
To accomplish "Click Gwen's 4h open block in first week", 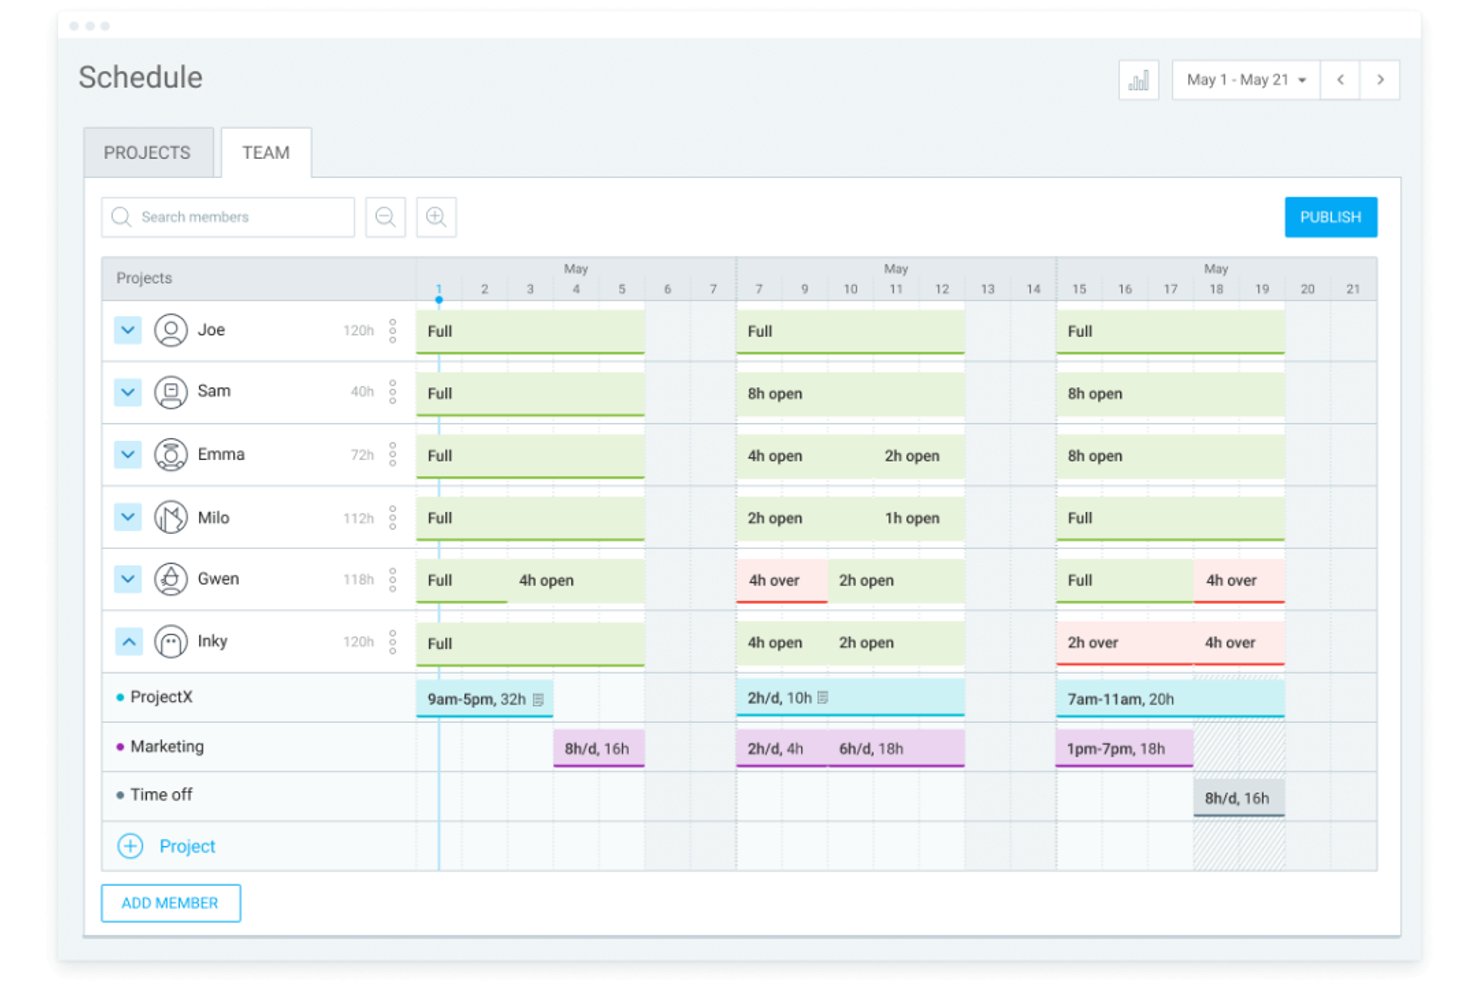I will tap(576, 581).
